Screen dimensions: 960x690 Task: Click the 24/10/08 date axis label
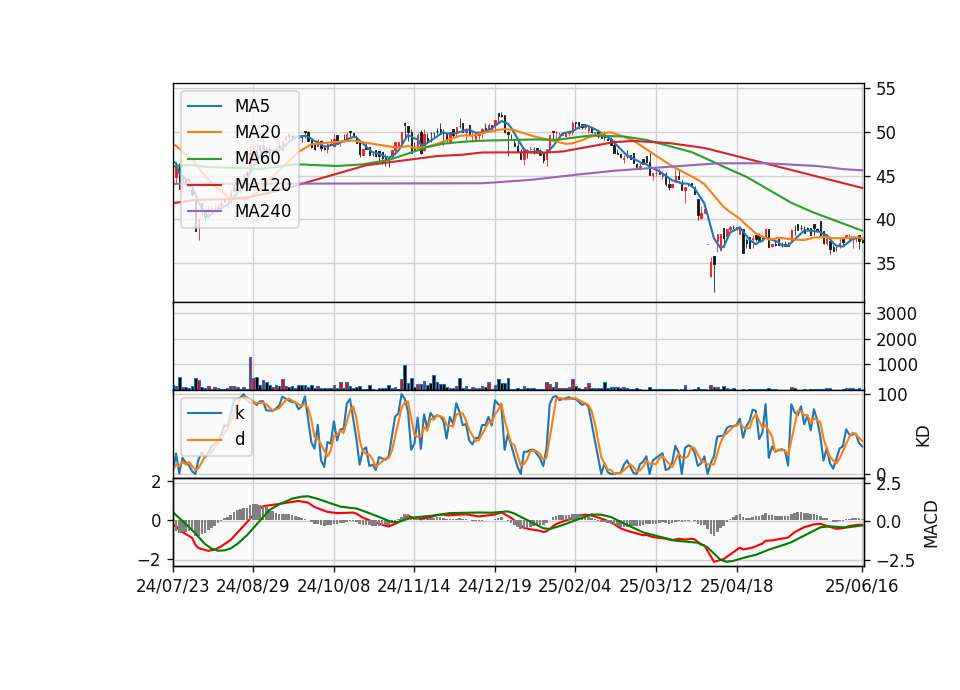click(334, 586)
